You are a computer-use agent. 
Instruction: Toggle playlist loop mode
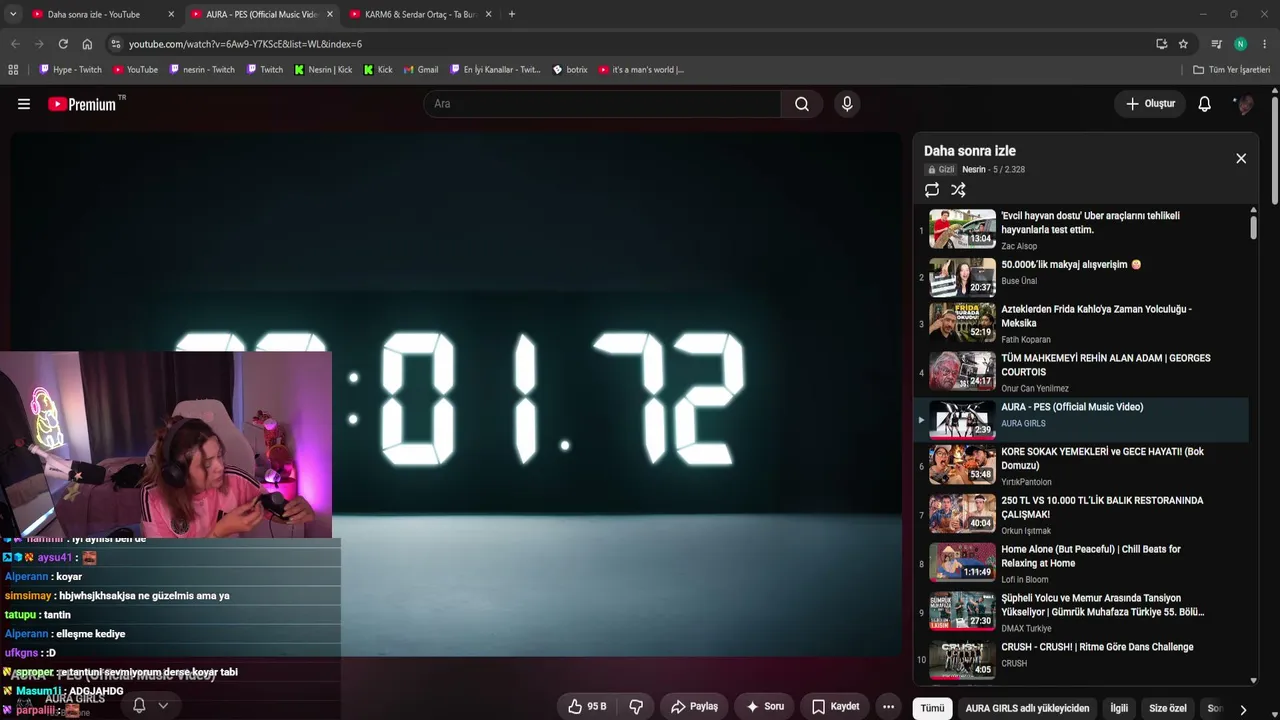click(932, 190)
